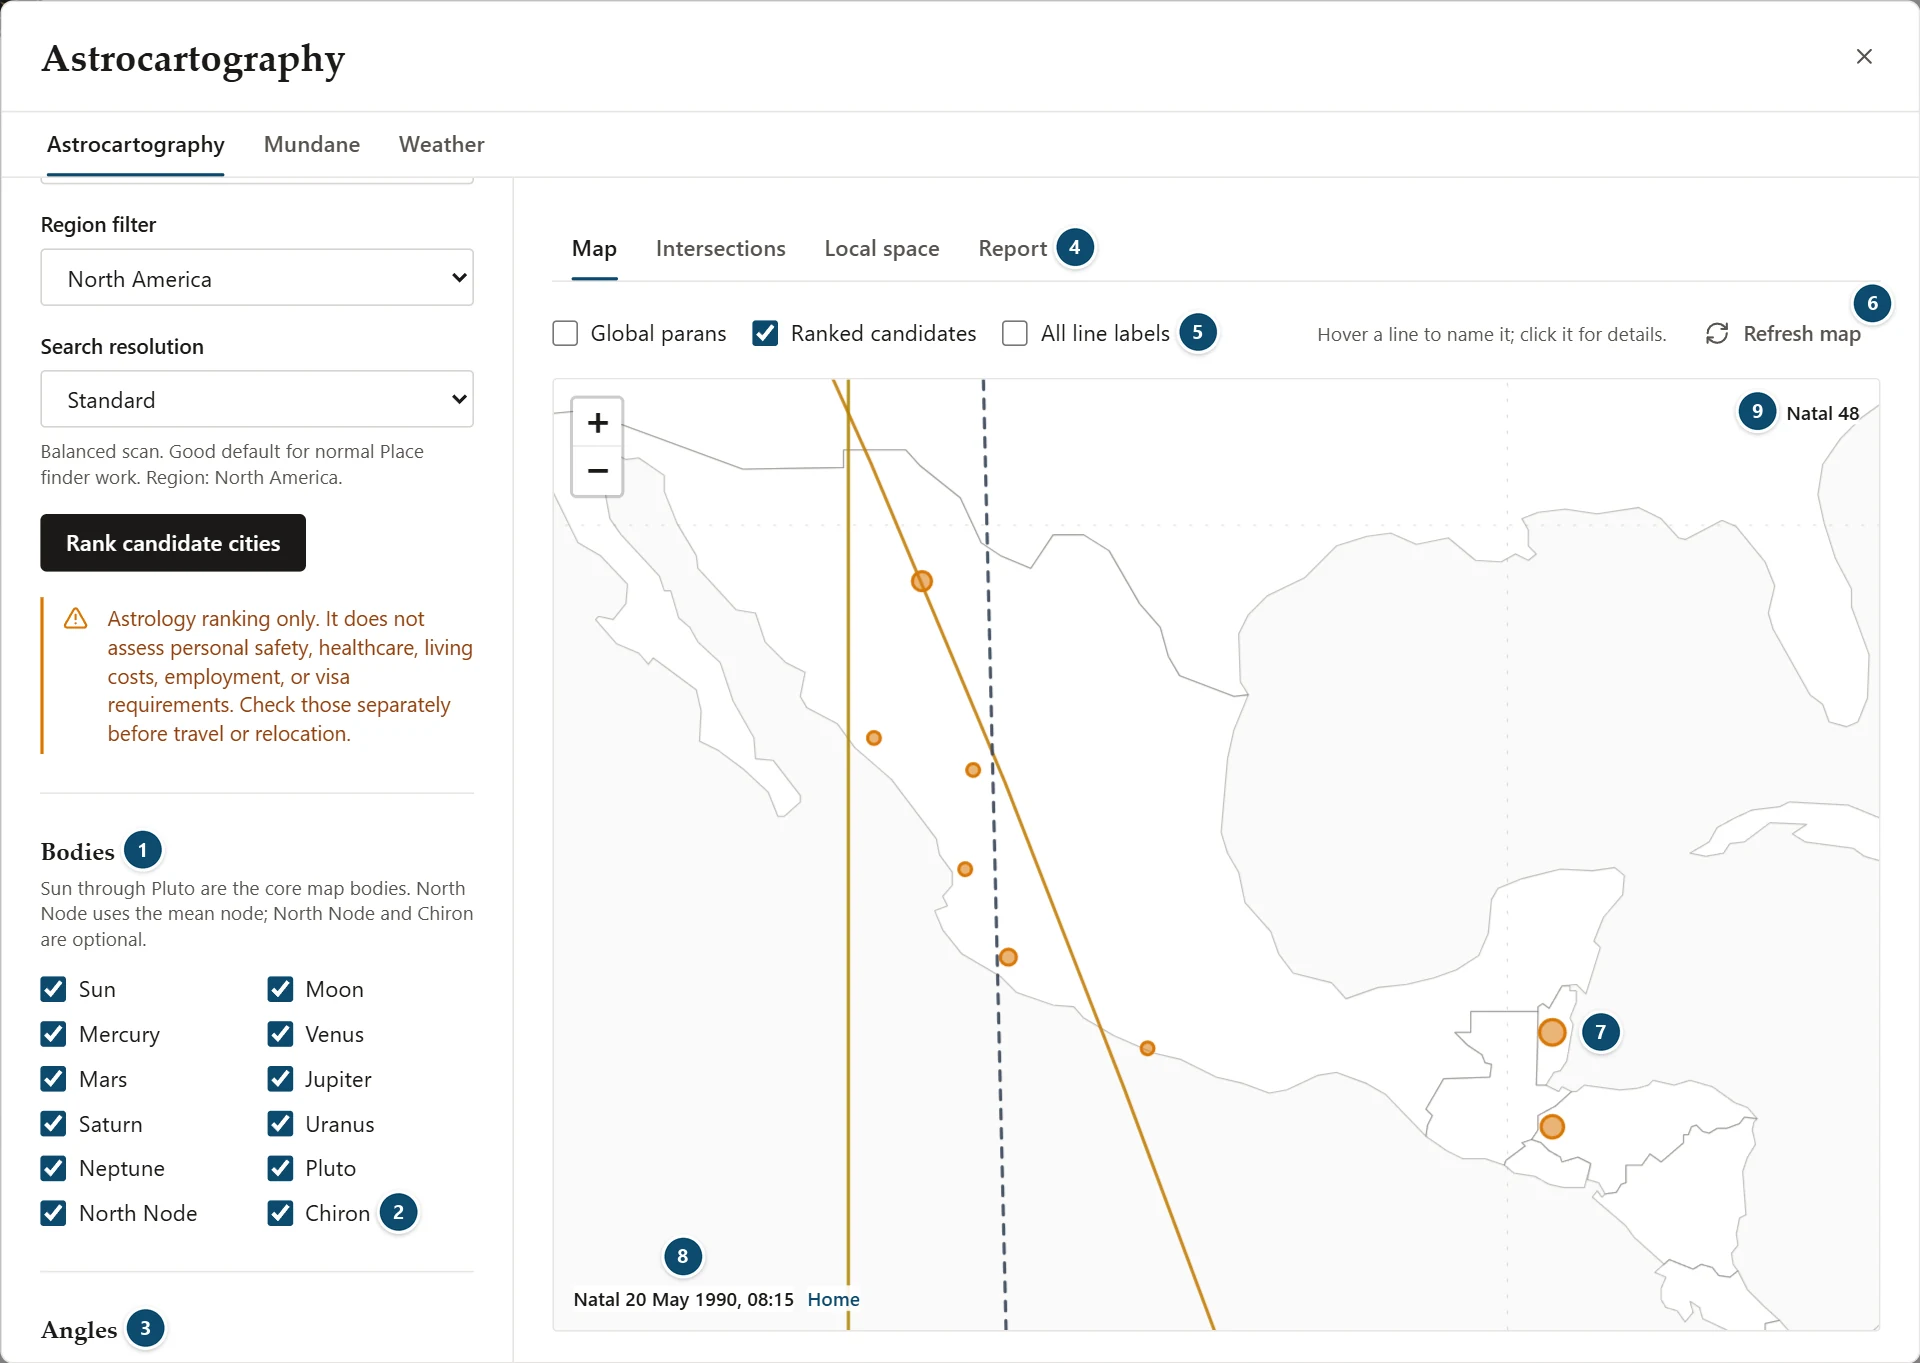
Task: Zoom in on the map with plus button
Action: coord(597,423)
